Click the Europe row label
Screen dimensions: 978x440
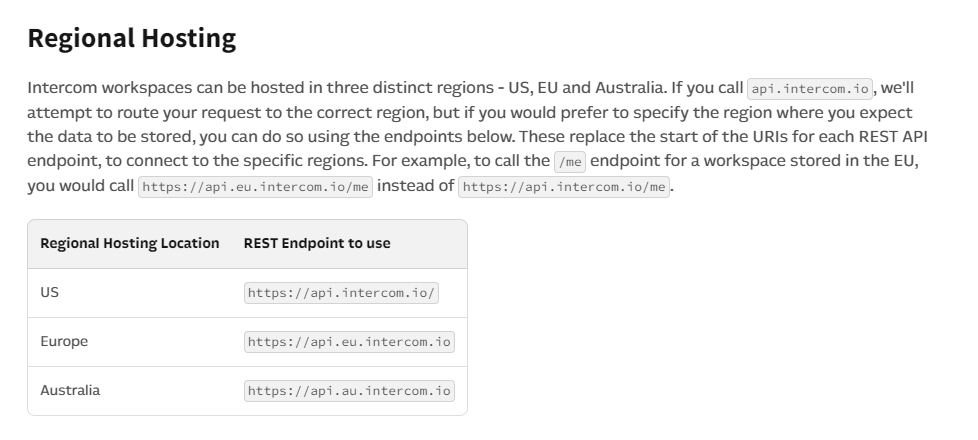[x=64, y=341]
